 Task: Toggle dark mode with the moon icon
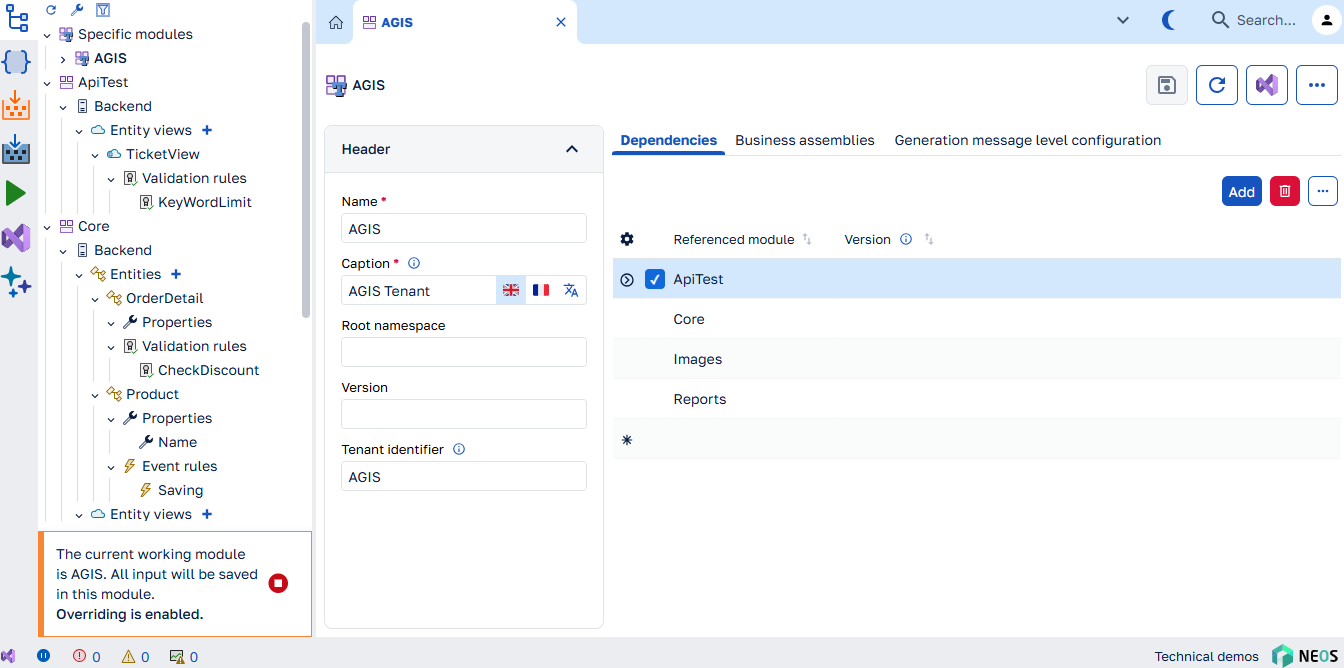pyautogui.click(x=1167, y=20)
